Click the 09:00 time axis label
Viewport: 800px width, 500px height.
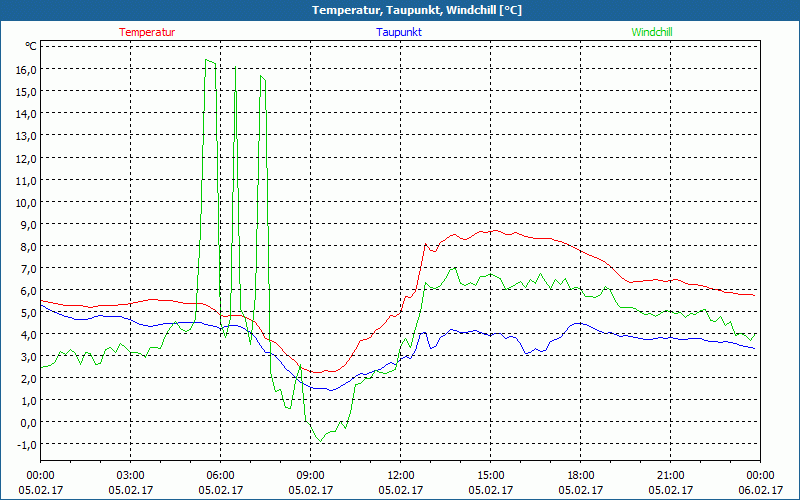pos(310,476)
